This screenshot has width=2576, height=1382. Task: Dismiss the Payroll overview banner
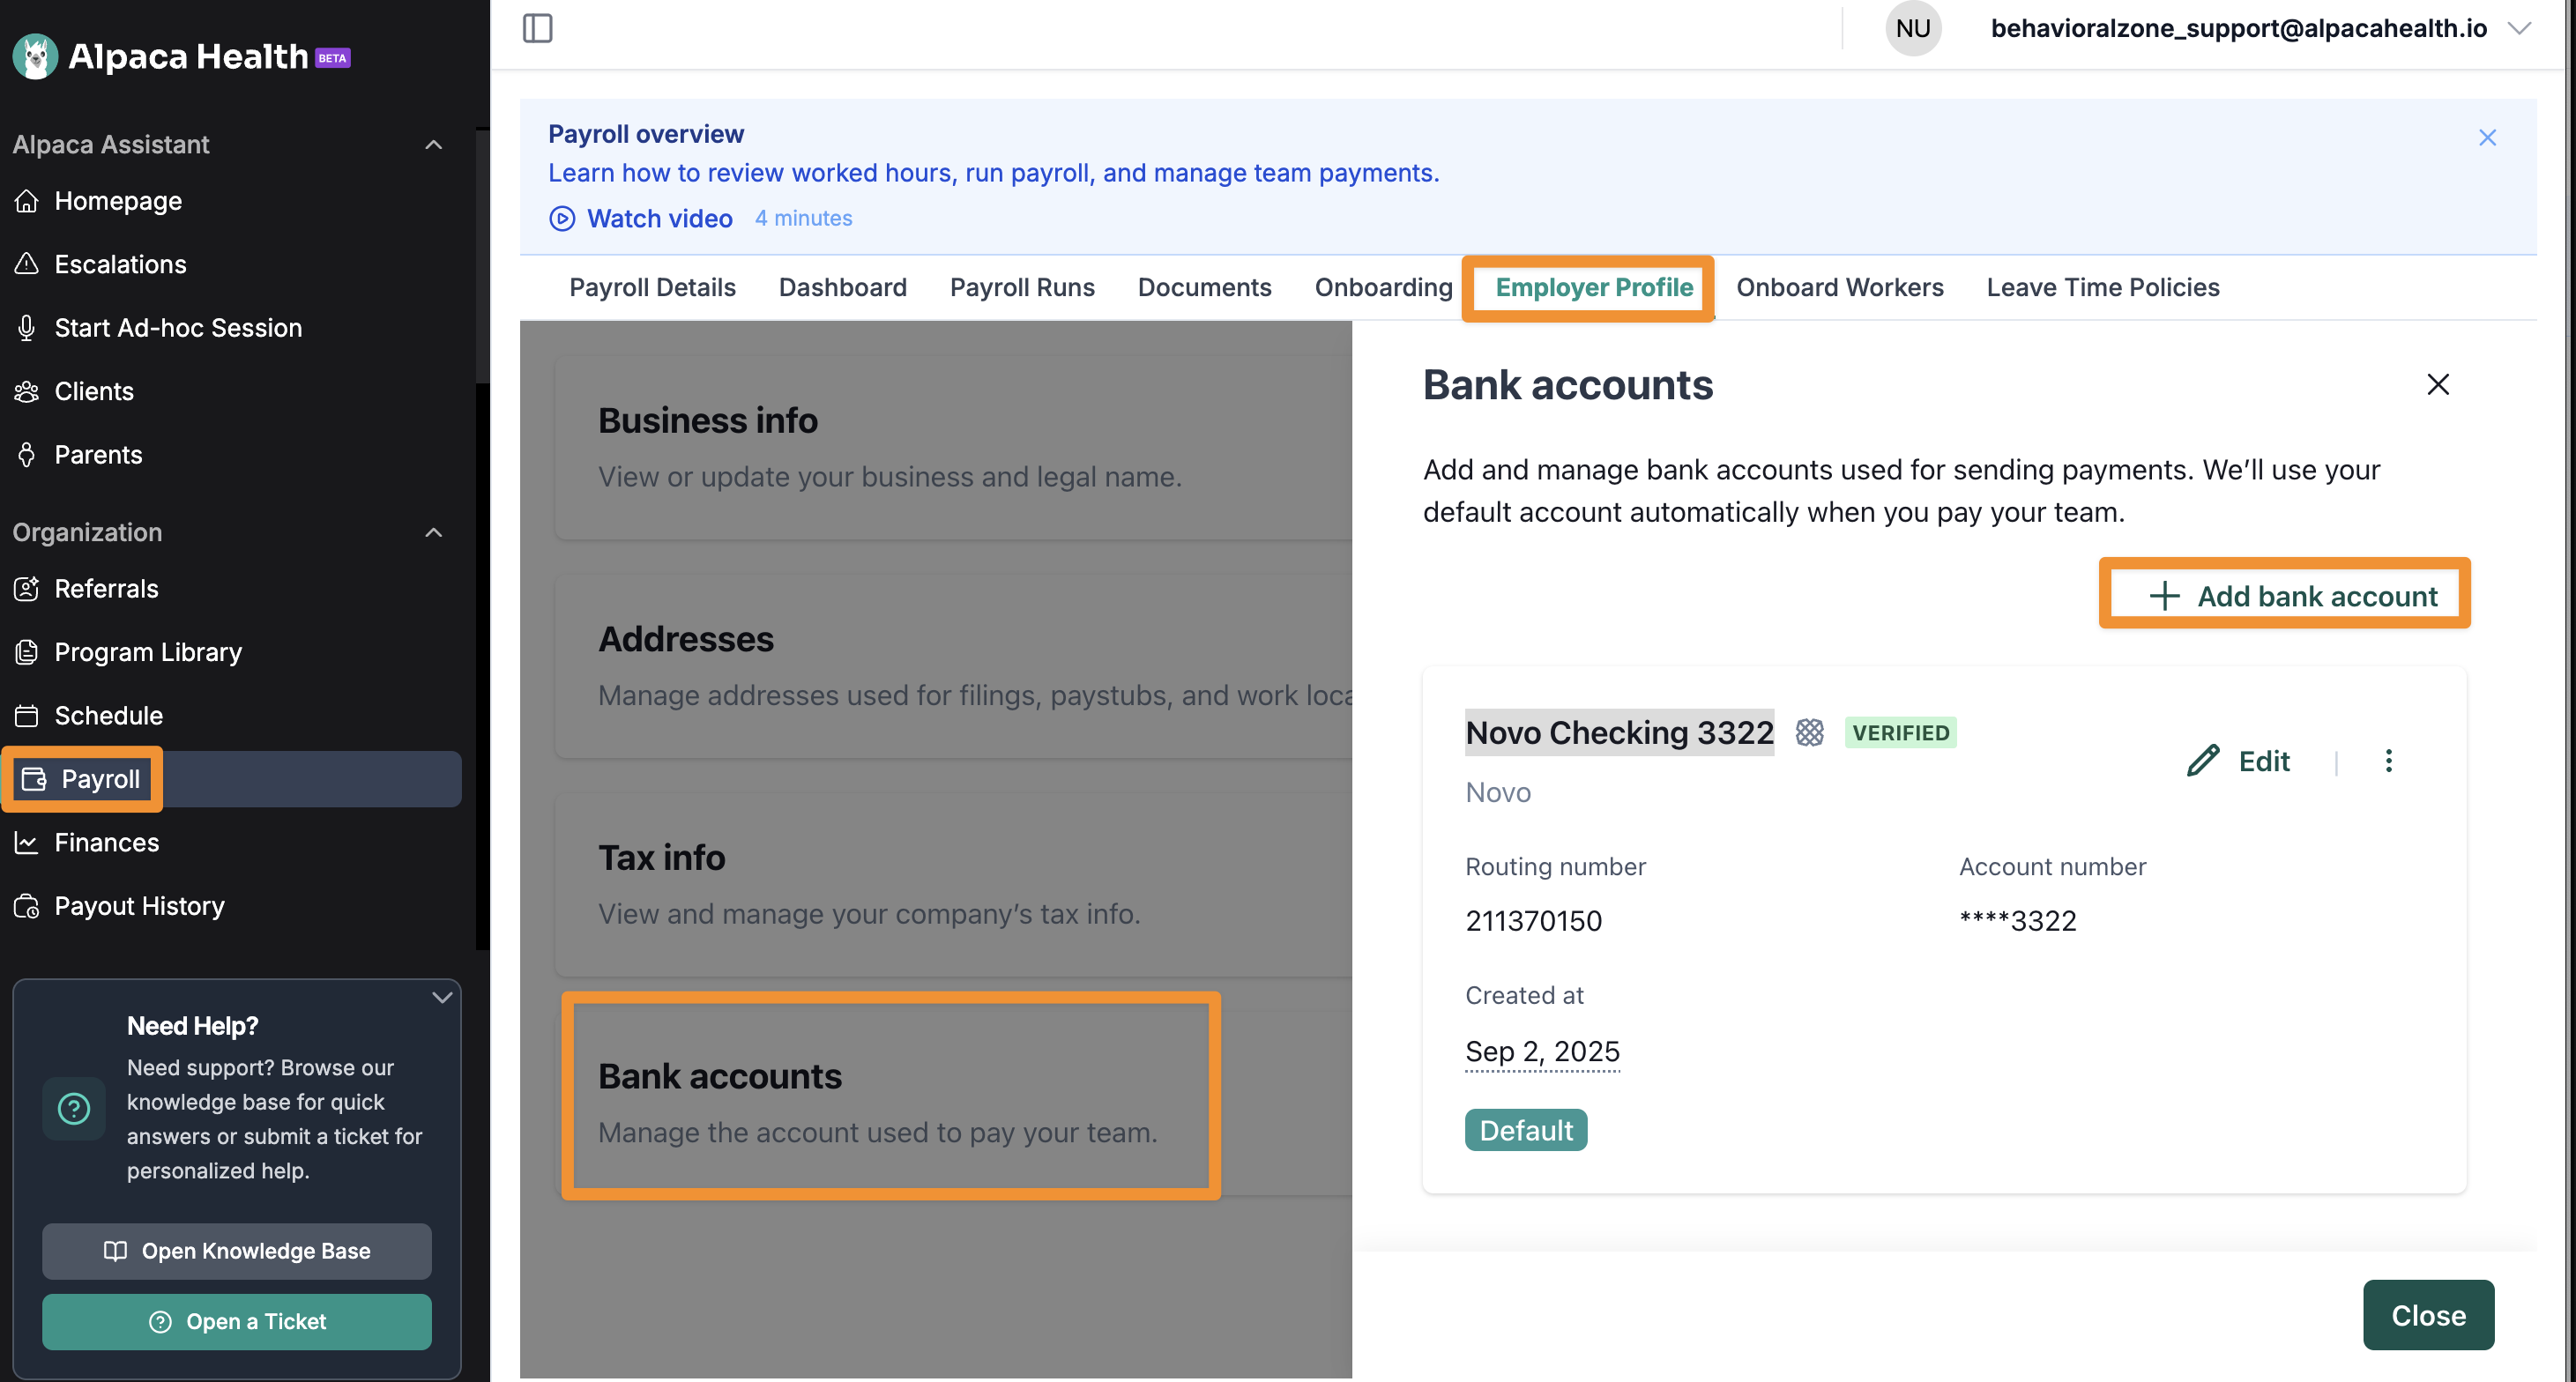[2487, 137]
